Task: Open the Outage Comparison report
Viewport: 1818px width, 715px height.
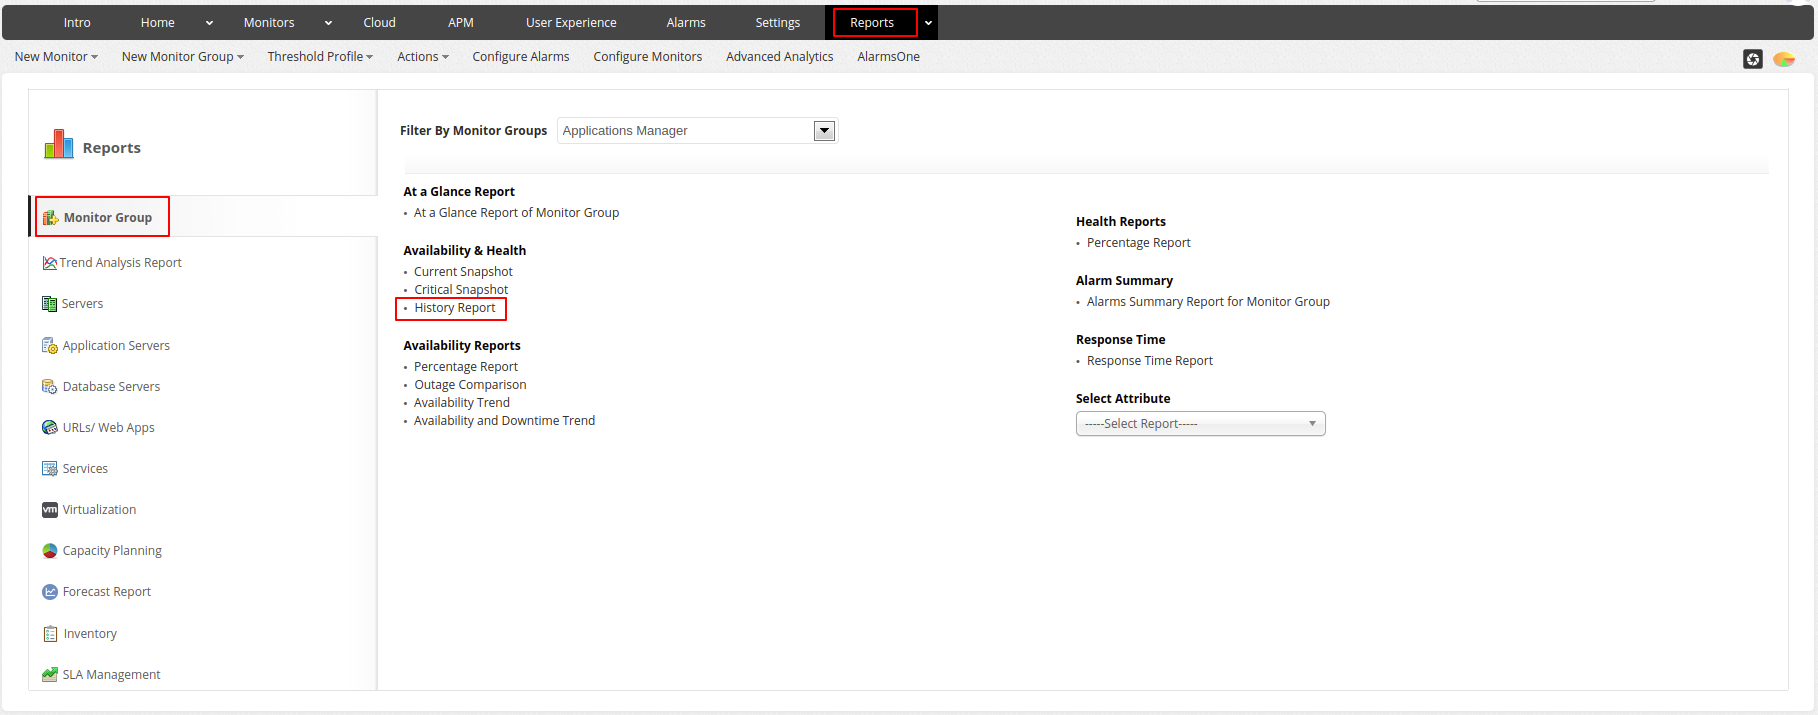Action: point(470,385)
